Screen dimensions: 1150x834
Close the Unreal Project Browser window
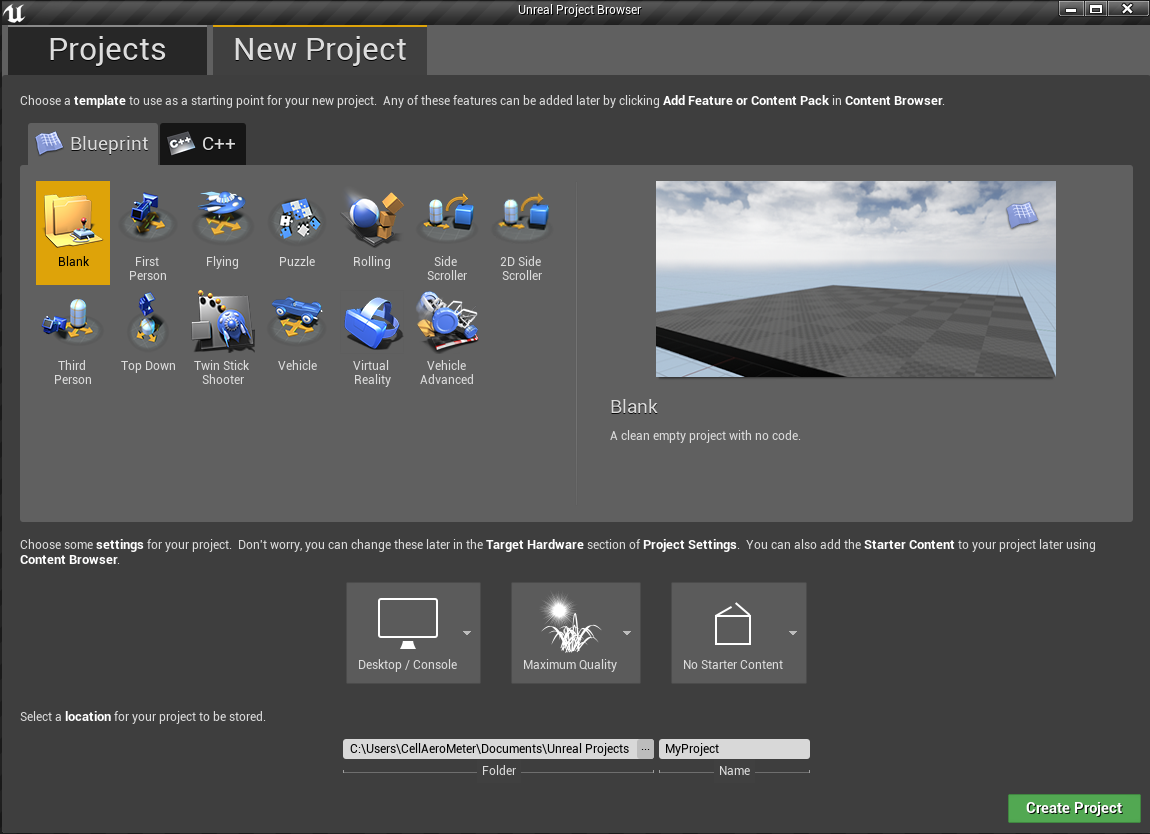(1127, 9)
